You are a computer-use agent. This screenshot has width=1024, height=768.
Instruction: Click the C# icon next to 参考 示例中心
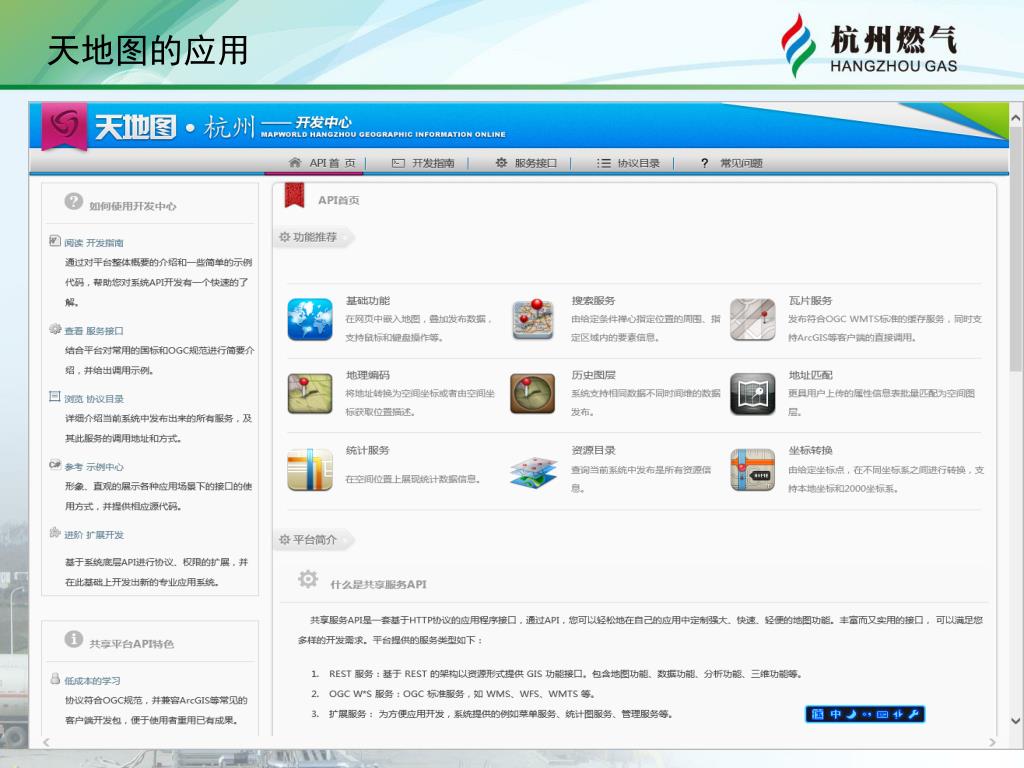click(x=55, y=464)
